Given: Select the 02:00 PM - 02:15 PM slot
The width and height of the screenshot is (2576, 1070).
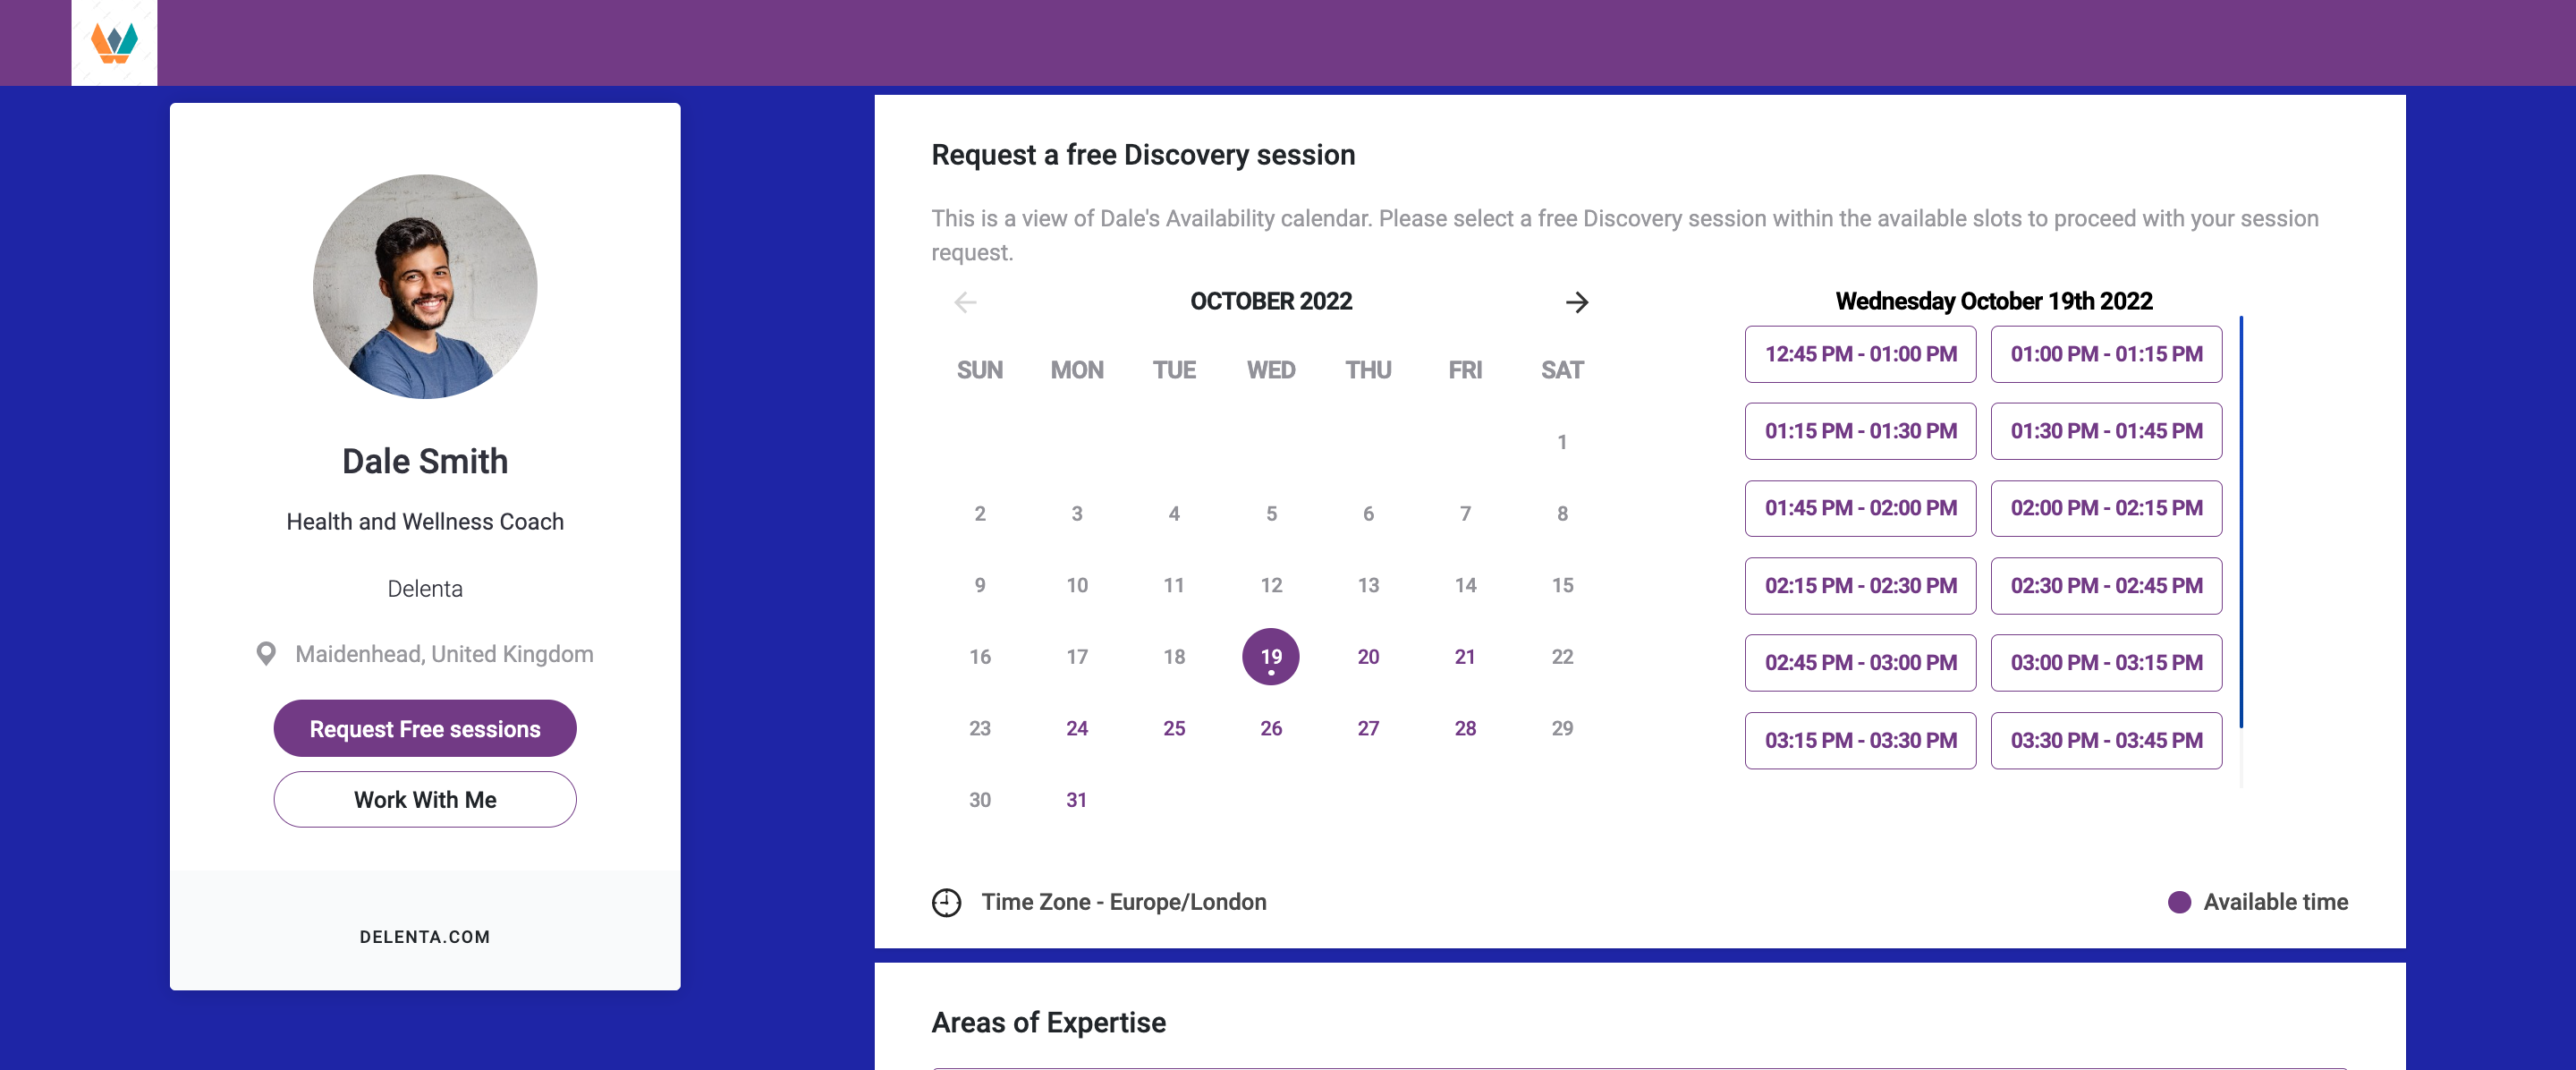Looking at the screenshot, I should [x=2106, y=508].
